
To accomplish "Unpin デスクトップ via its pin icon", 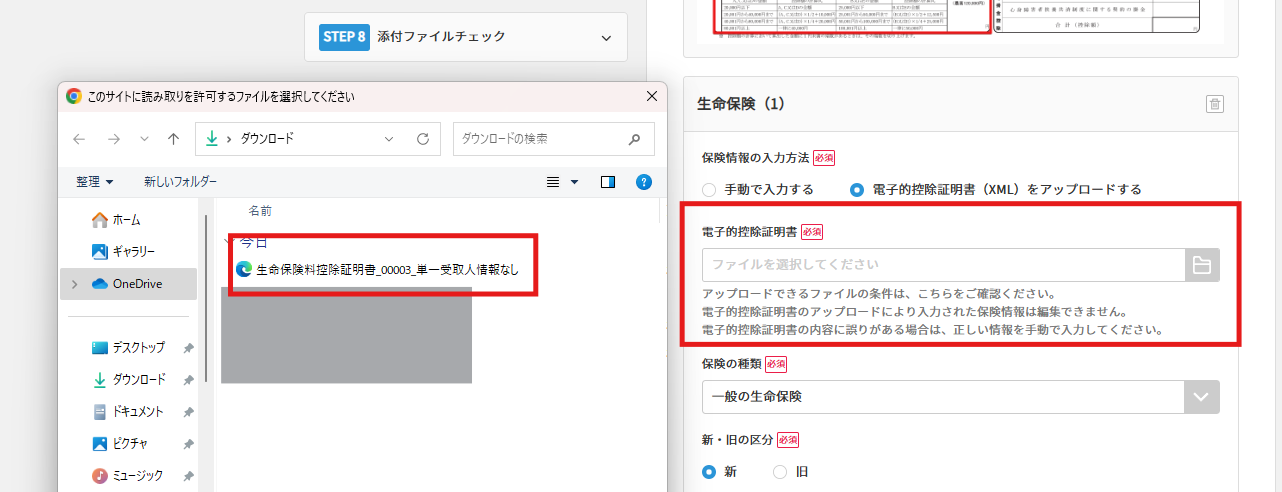I will click(188, 348).
